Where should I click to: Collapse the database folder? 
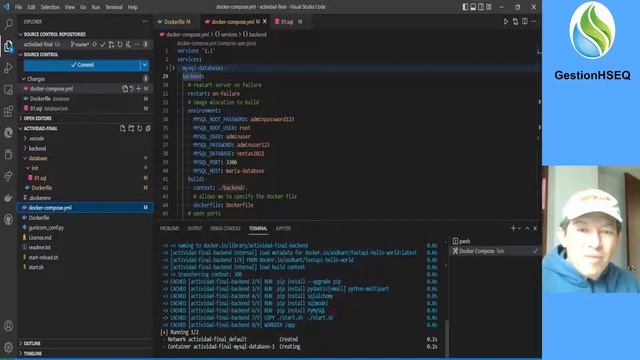[x=38, y=158]
